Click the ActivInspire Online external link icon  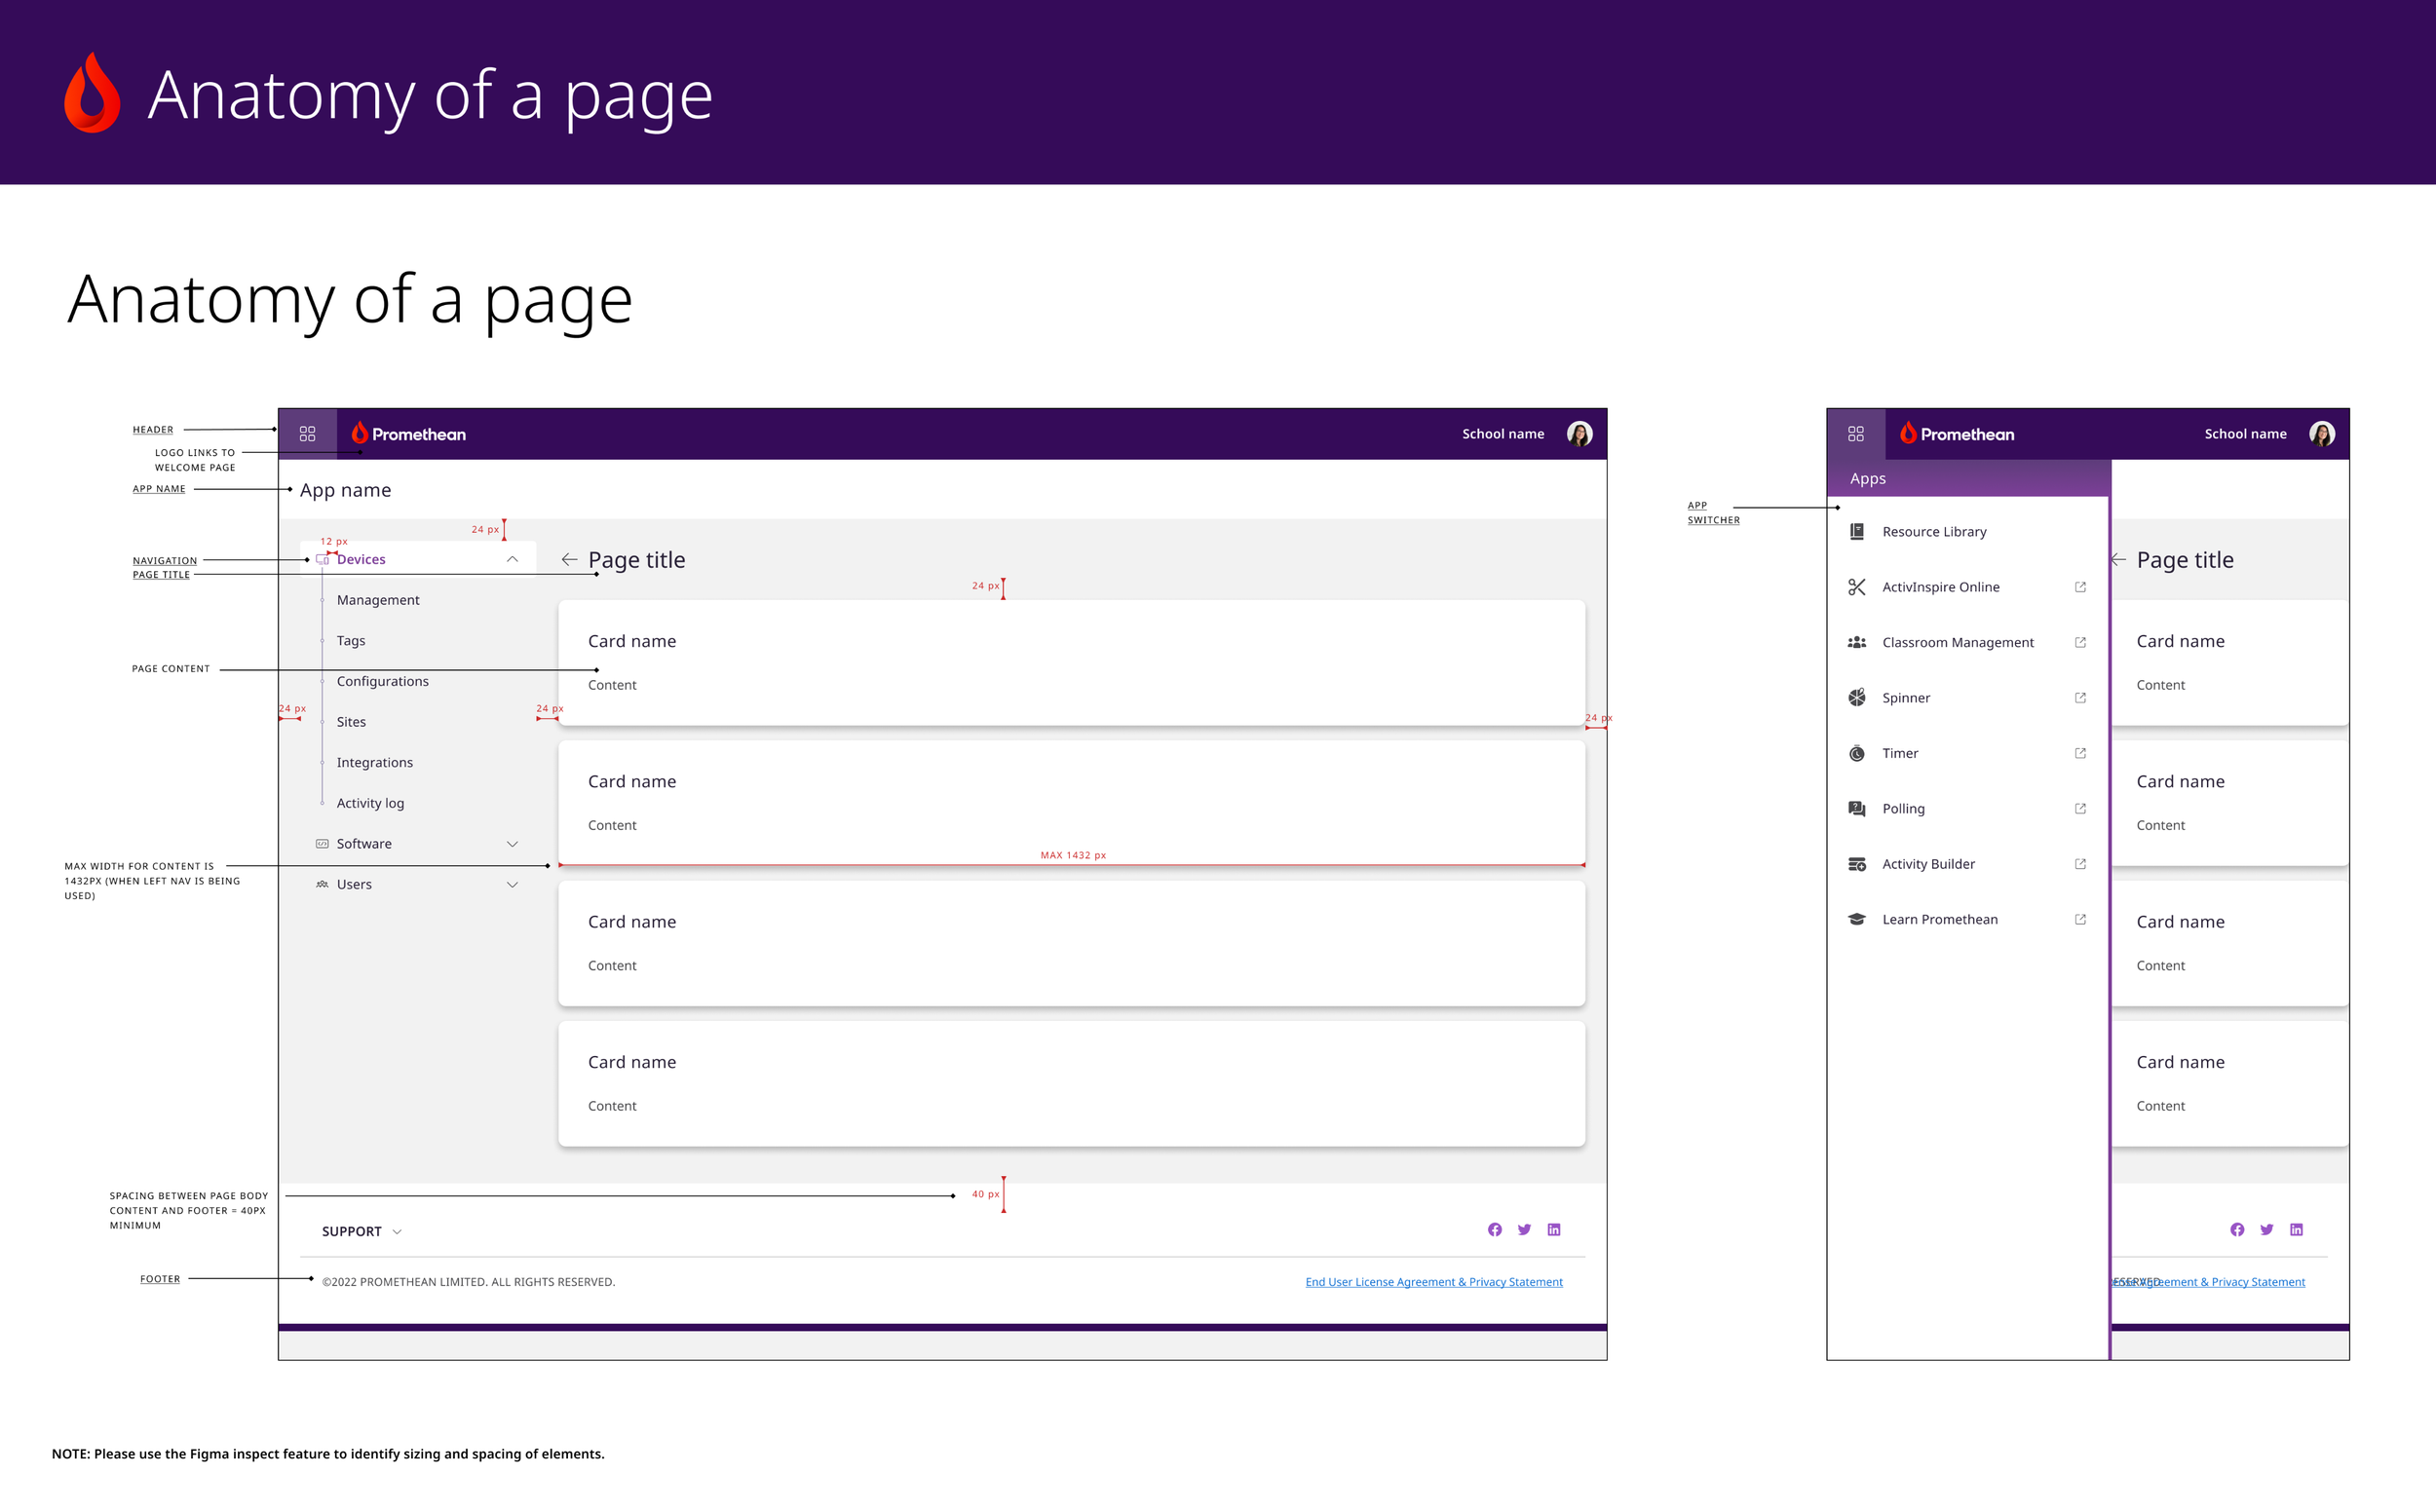point(2080,587)
